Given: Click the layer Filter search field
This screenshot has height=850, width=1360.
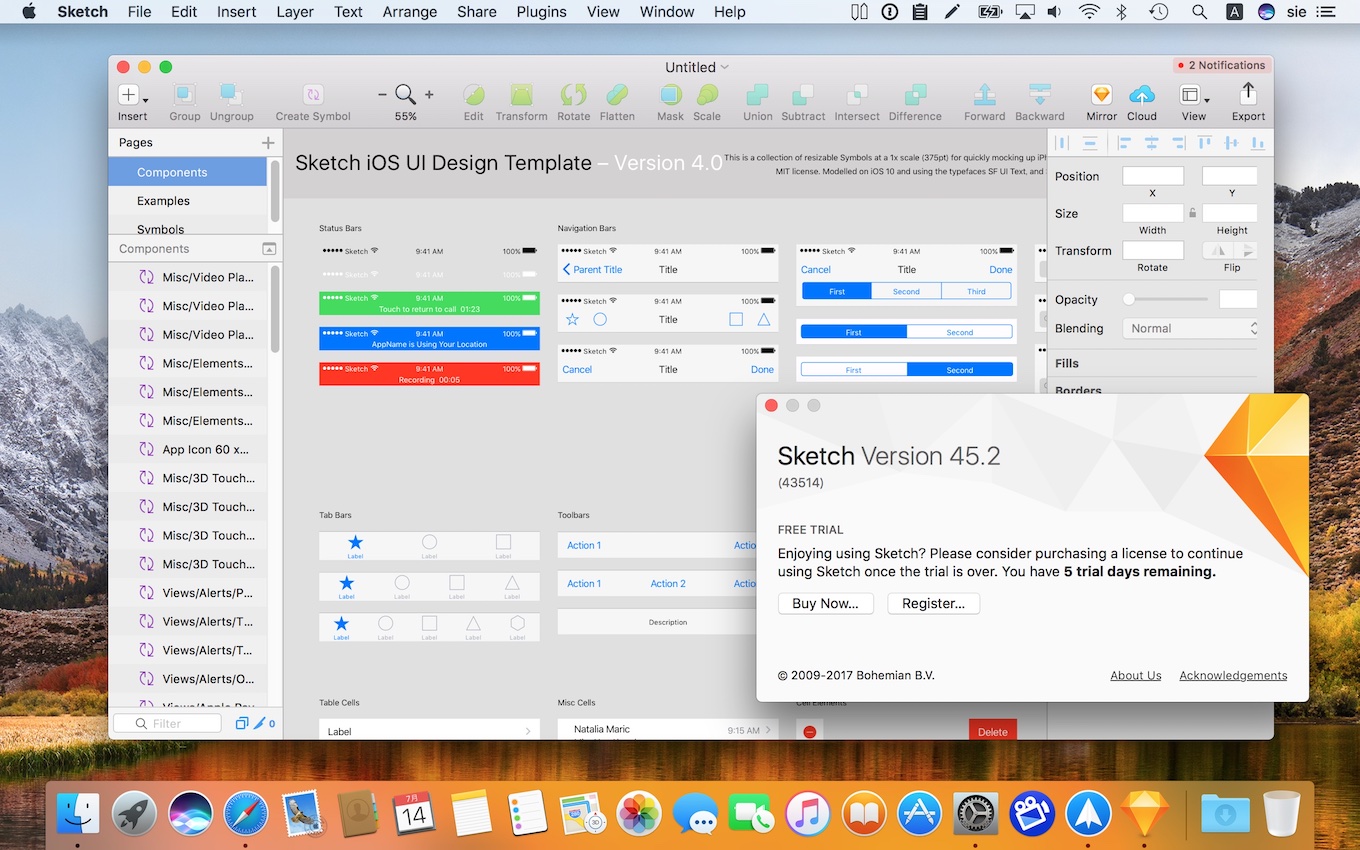Looking at the screenshot, I should click(167, 722).
